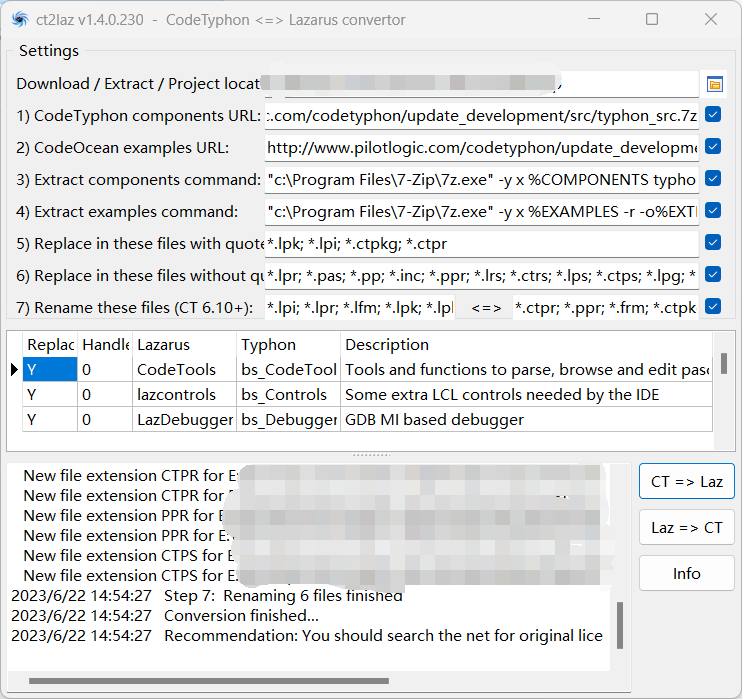Click the Description column header
Image resolution: width=742 pixels, height=699 pixels.
click(x=527, y=345)
